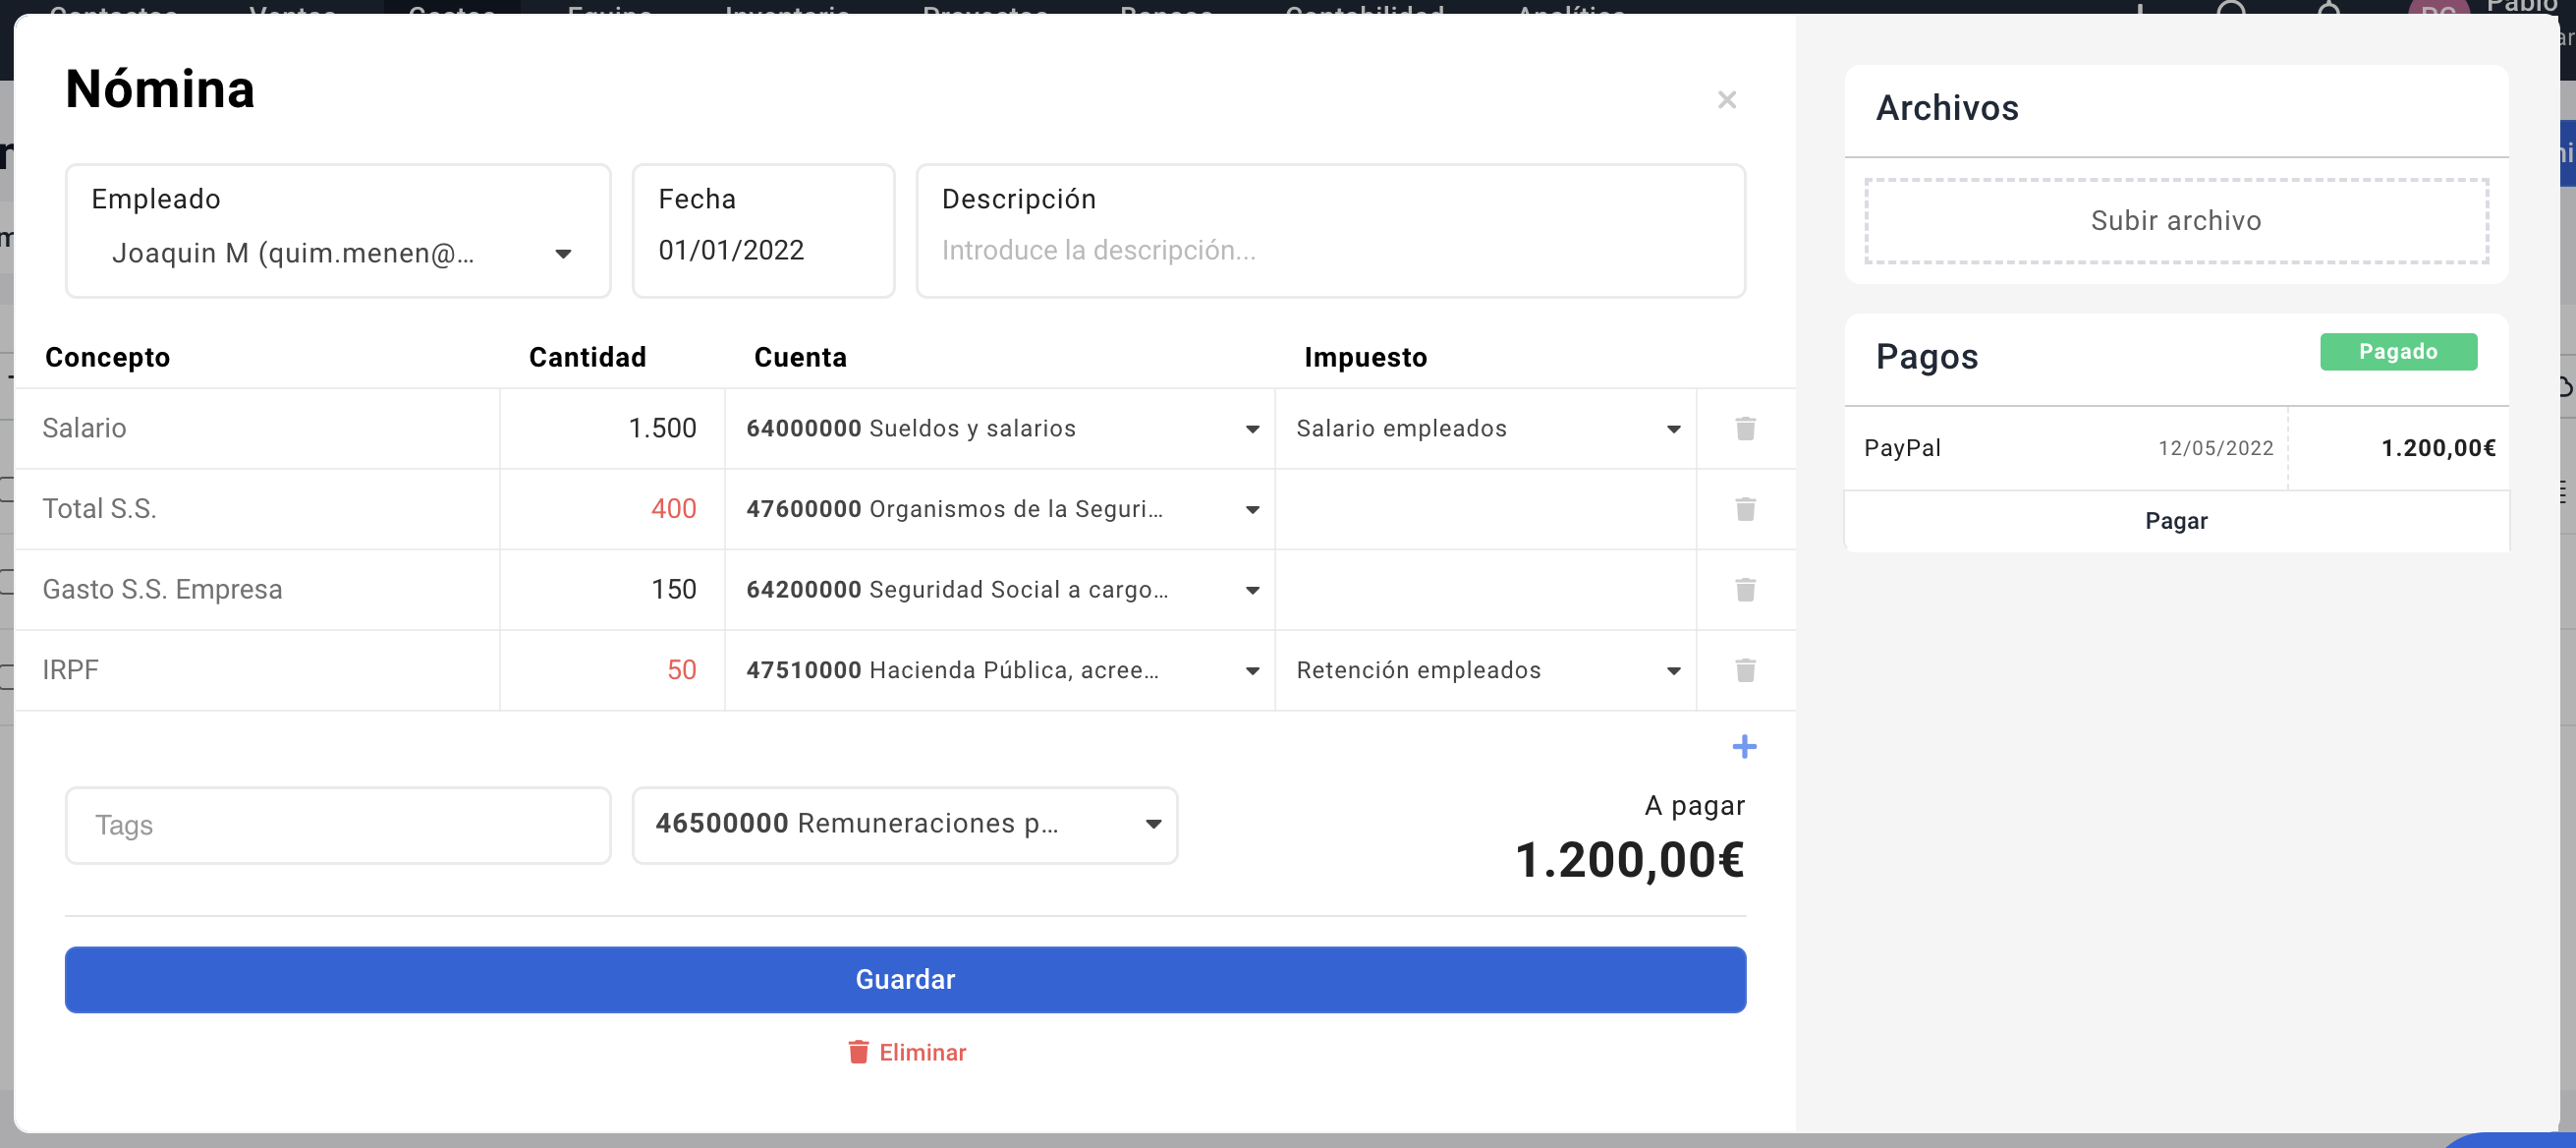Expand the Sueldos y salarios account dropdown

click(1251, 428)
